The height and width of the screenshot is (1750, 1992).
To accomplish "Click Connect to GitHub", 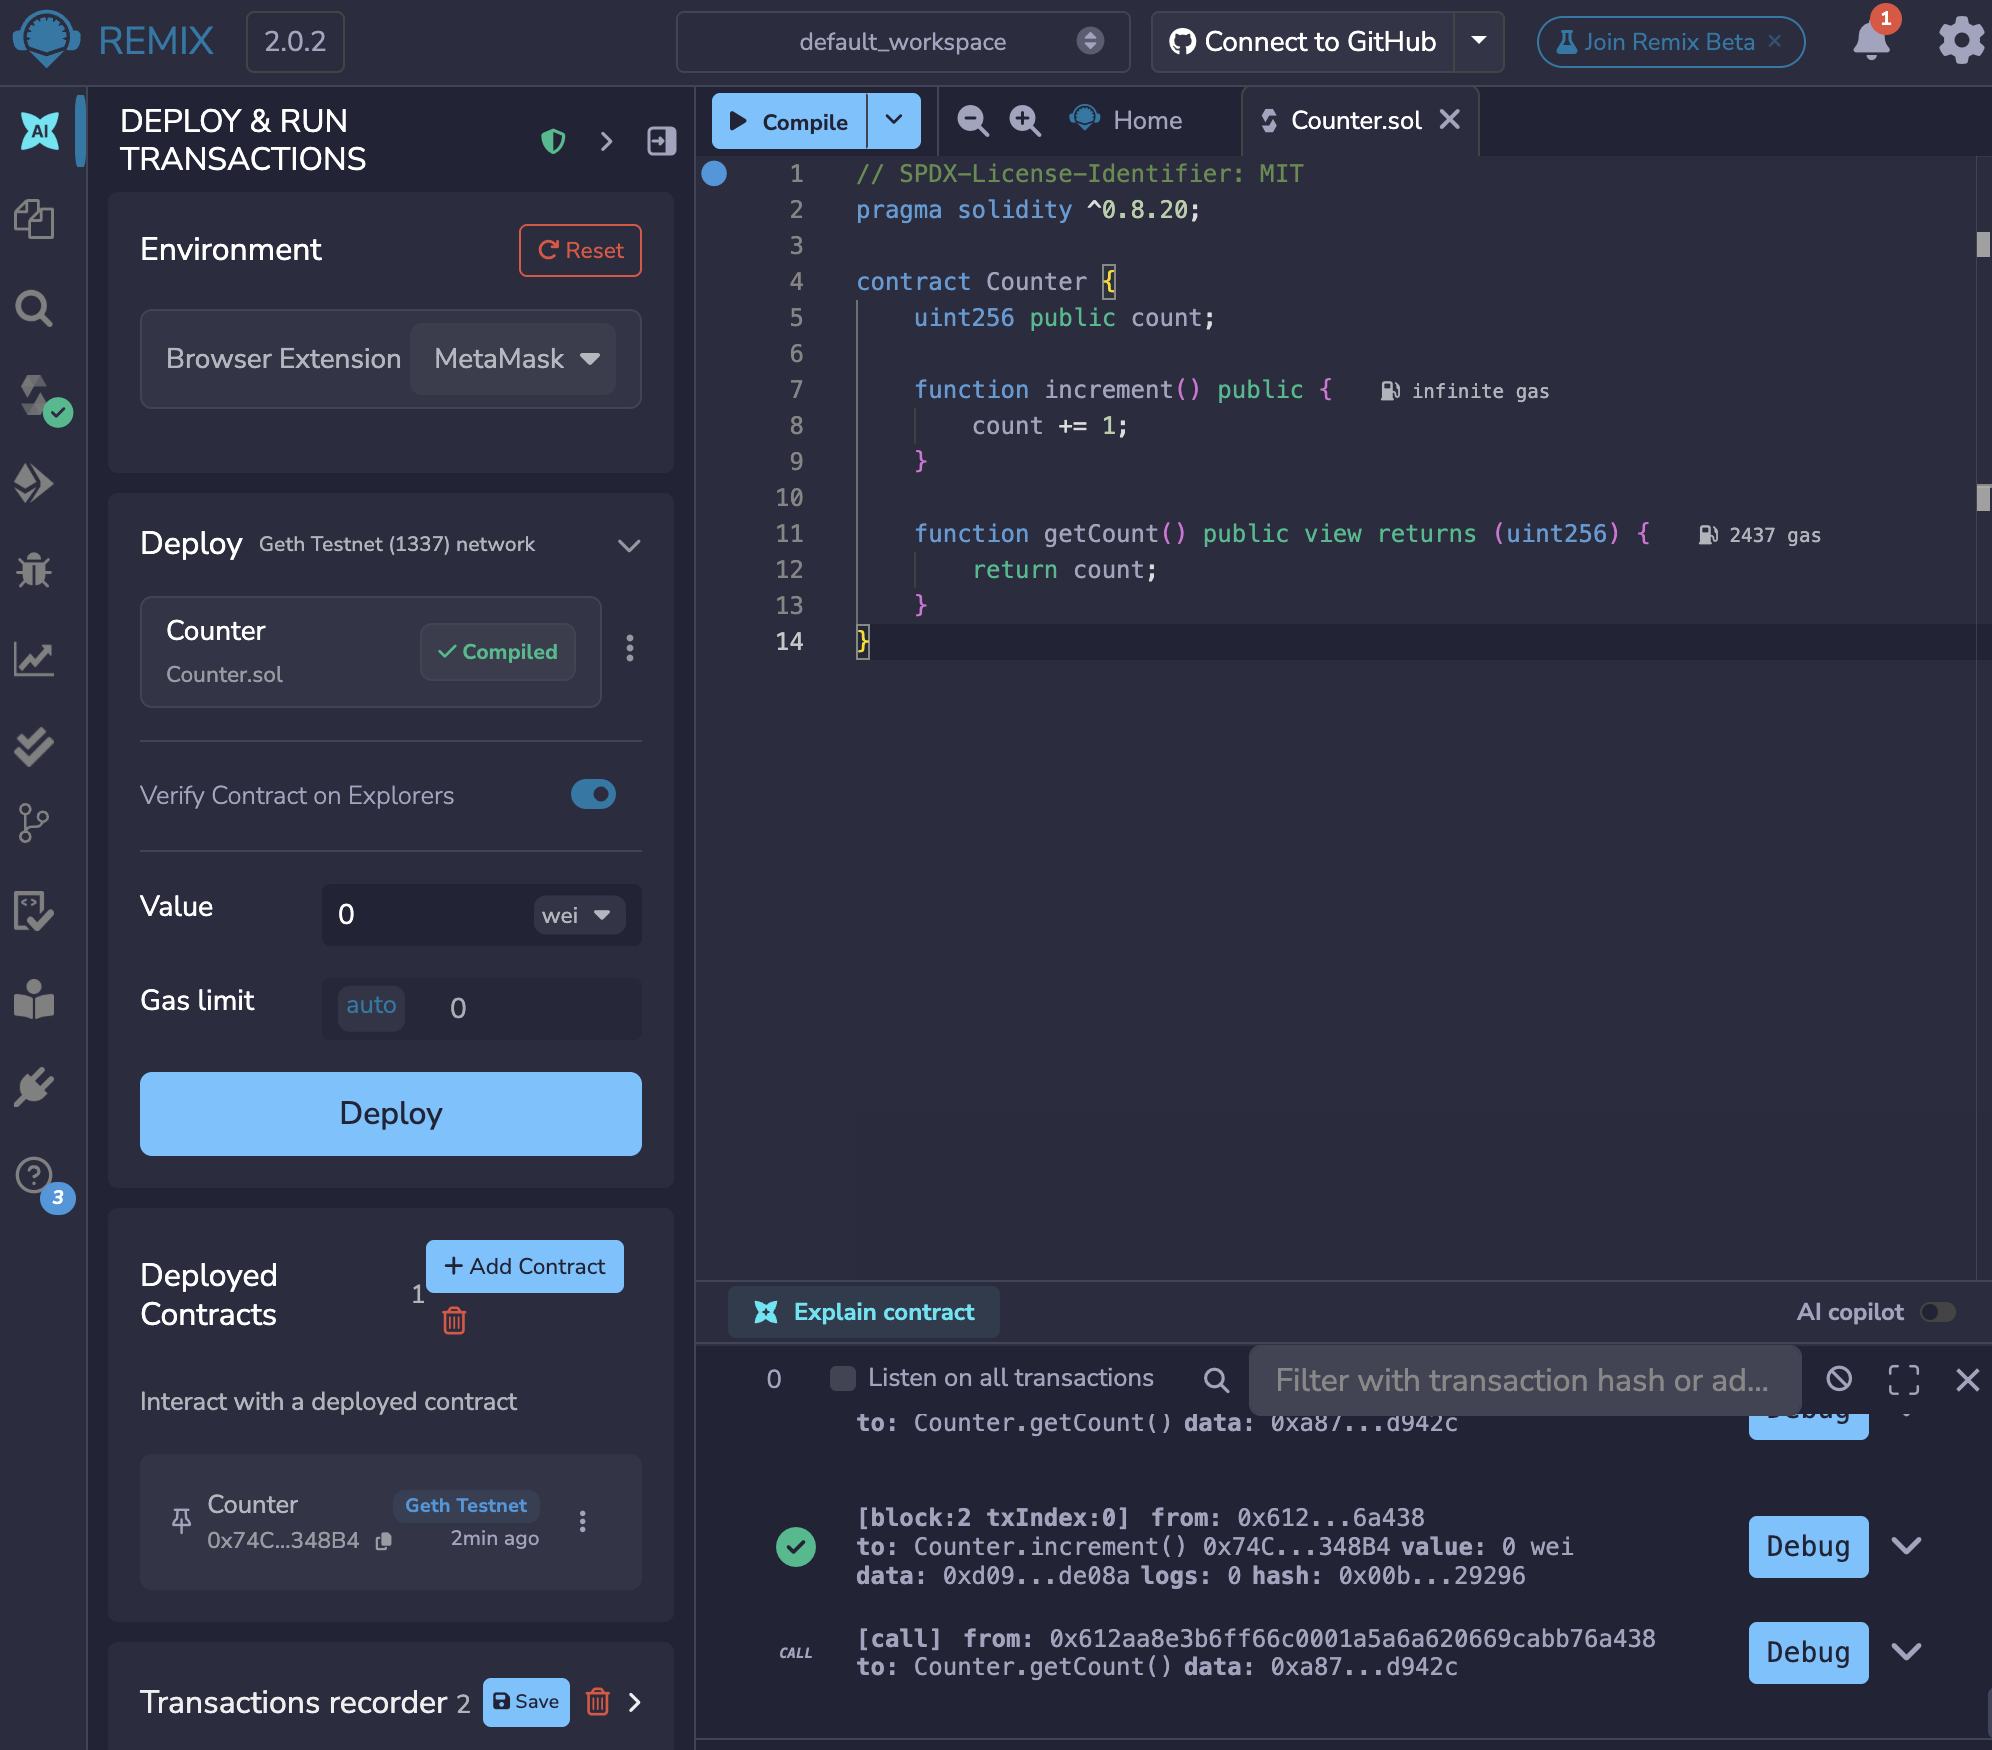I will (x=1303, y=41).
